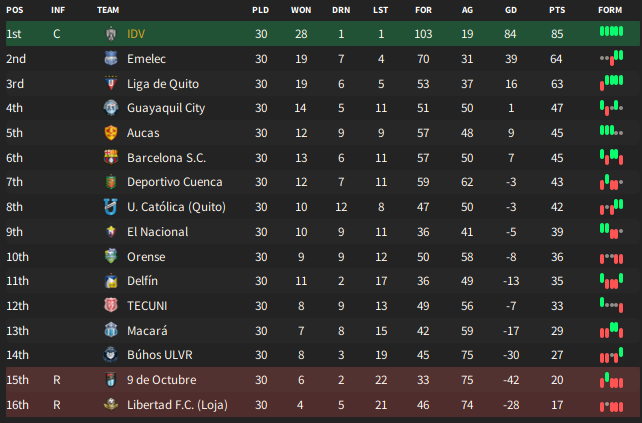Image resolution: width=642 pixels, height=423 pixels.
Task: Click the form indicator for TECUNI
Action: [x=611, y=305]
